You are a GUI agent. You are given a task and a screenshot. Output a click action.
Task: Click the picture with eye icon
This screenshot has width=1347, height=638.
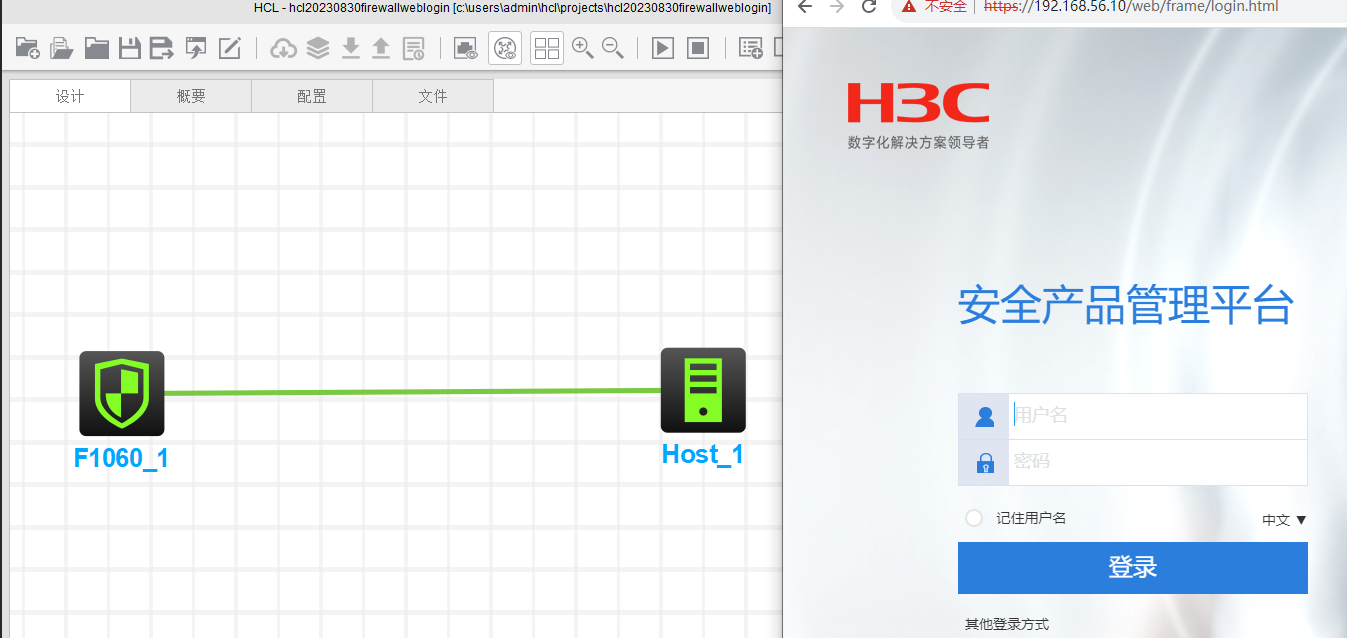pyautogui.click(x=466, y=47)
